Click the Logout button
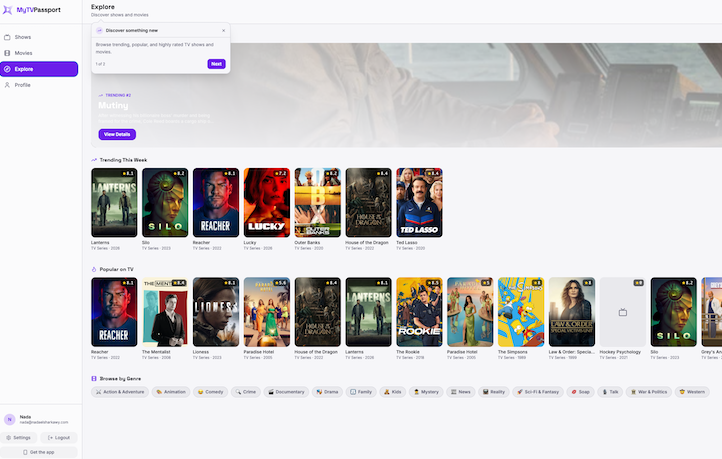 coord(59,438)
